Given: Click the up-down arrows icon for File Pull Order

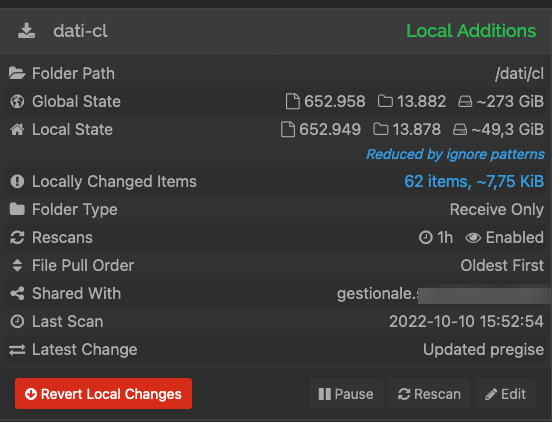Looking at the screenshot, I should click(x=17, y=265).
